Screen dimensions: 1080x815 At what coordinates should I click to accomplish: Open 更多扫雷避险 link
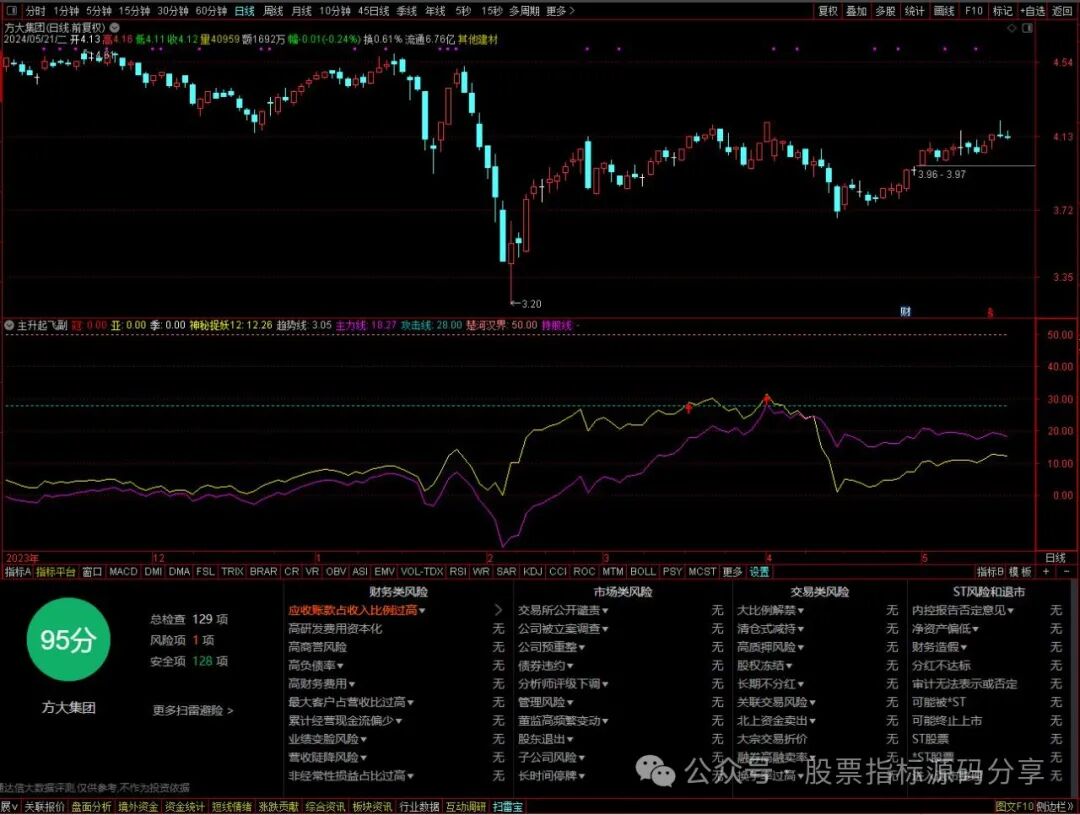click(193, 710)
